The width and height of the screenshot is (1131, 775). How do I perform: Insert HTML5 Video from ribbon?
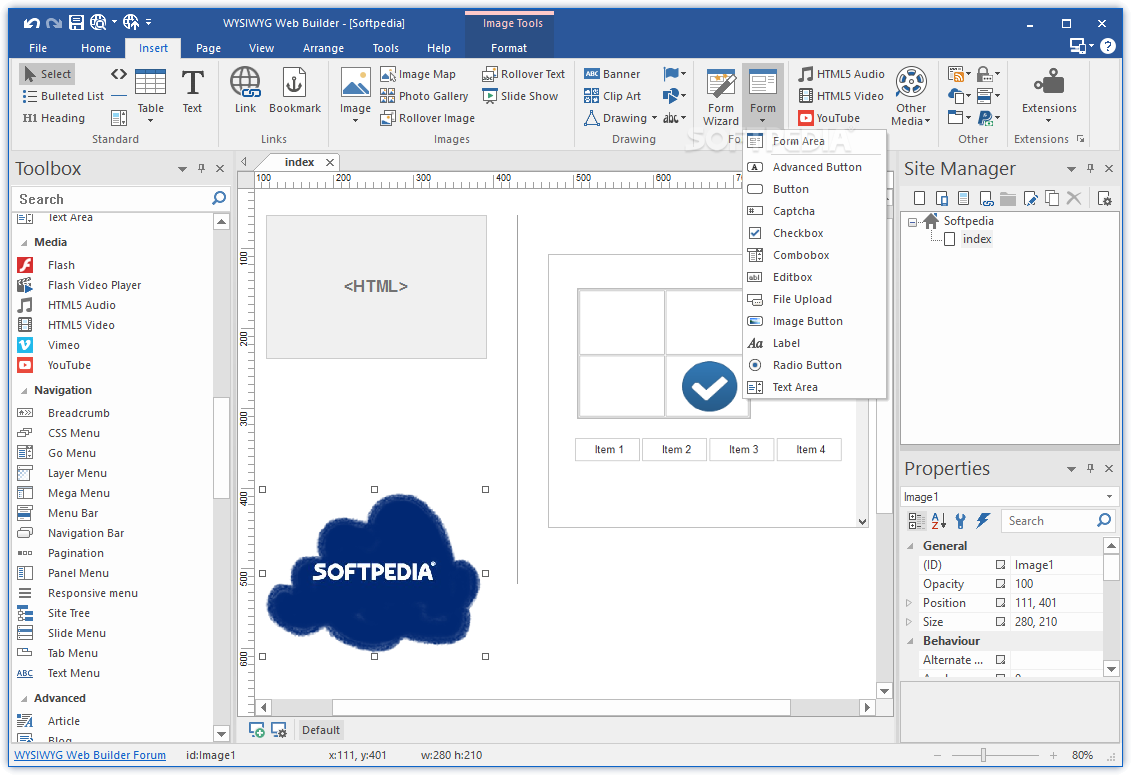point(841,96)
